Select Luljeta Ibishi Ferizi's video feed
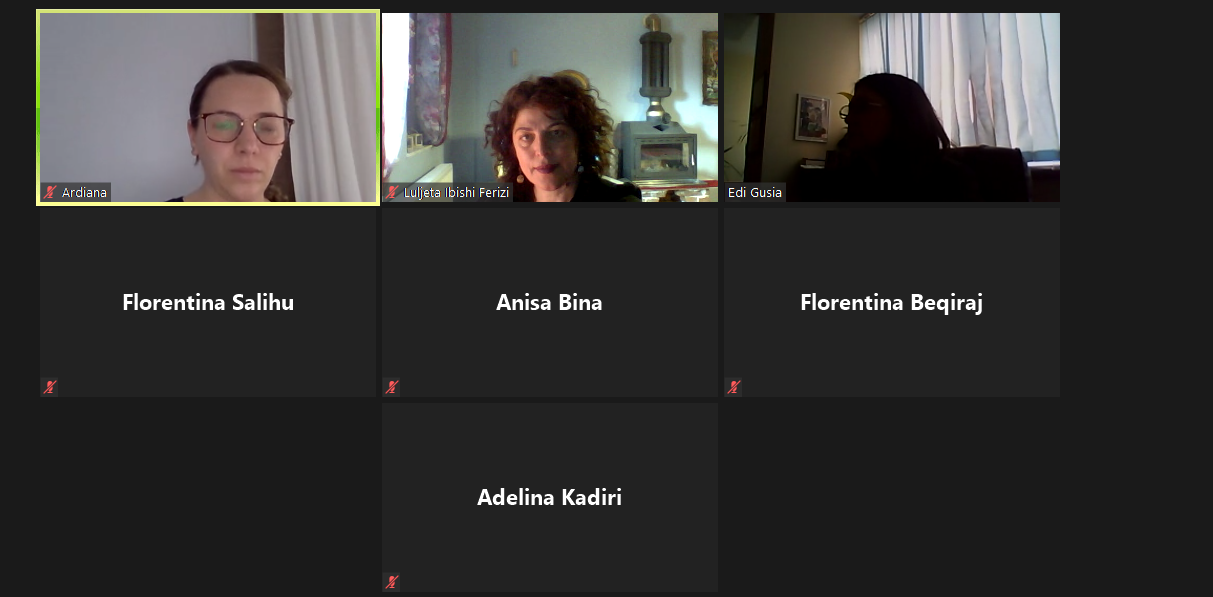1213x597 pixels. click(x=550, y=107)
